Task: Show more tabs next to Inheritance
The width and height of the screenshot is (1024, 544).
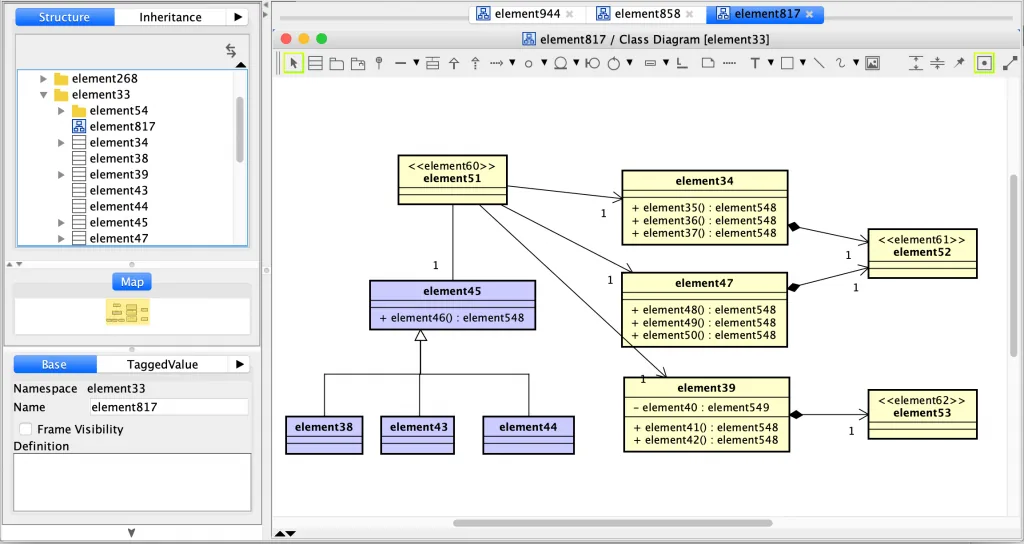Action: [238, 17]
